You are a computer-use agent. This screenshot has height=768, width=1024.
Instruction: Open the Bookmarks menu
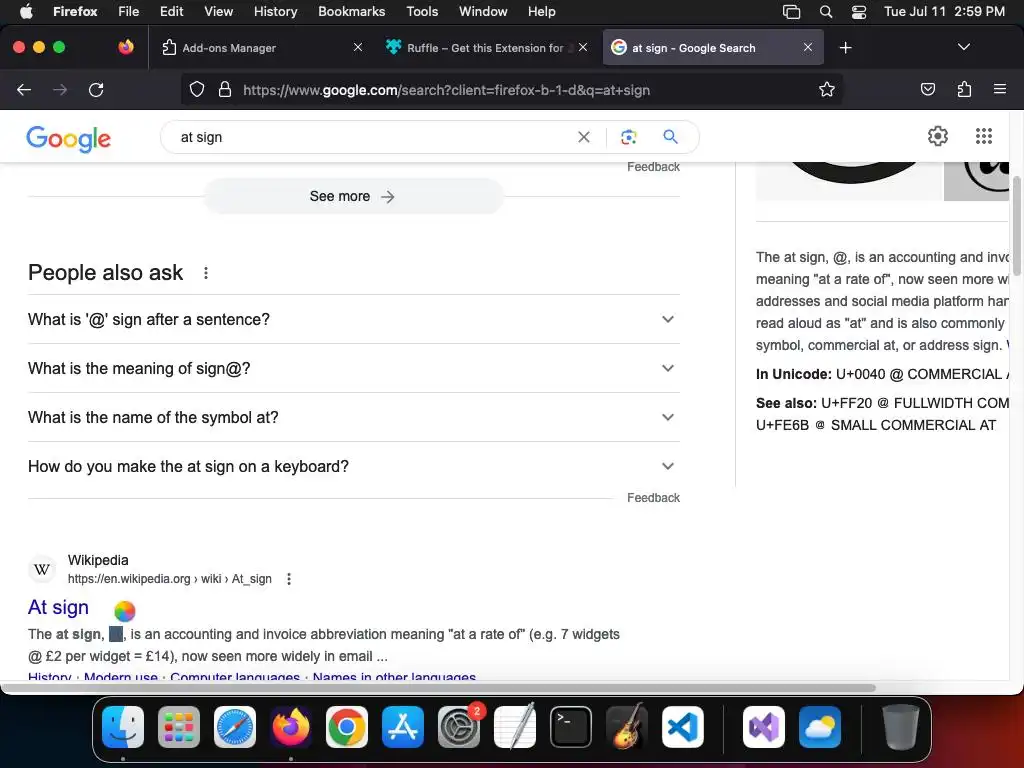(x=351, y=12)
